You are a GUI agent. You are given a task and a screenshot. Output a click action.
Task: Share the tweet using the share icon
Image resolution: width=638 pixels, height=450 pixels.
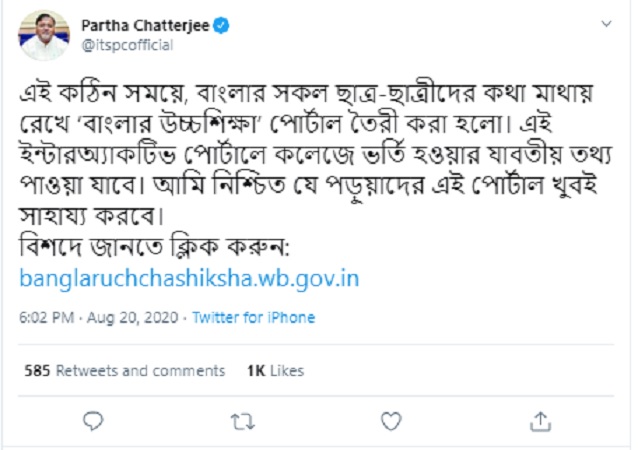[540, 420]
